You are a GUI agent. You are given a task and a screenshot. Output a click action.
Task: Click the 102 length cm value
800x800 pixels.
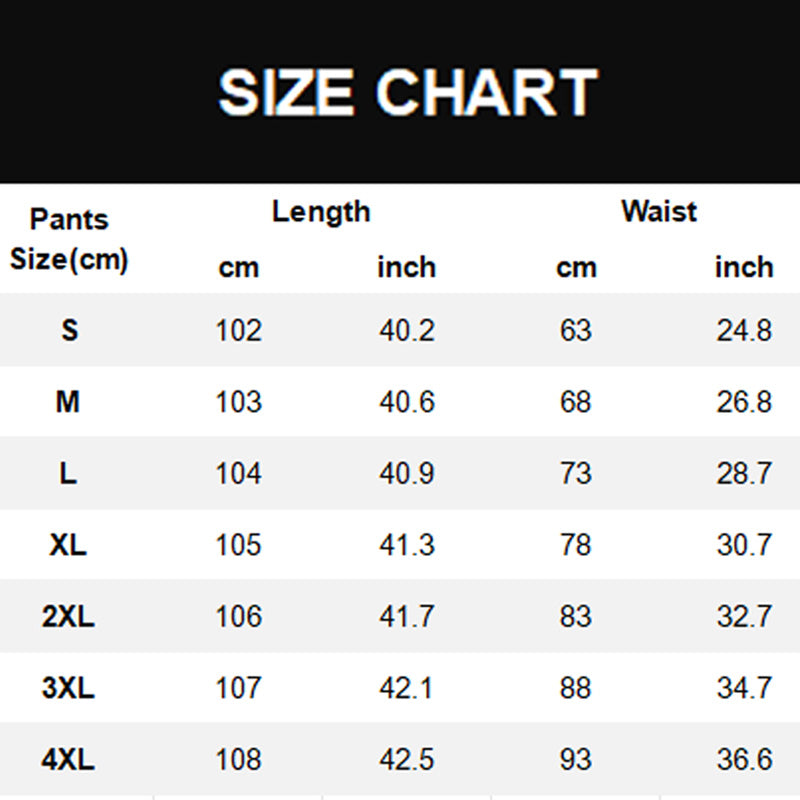[x=239, y=330]
